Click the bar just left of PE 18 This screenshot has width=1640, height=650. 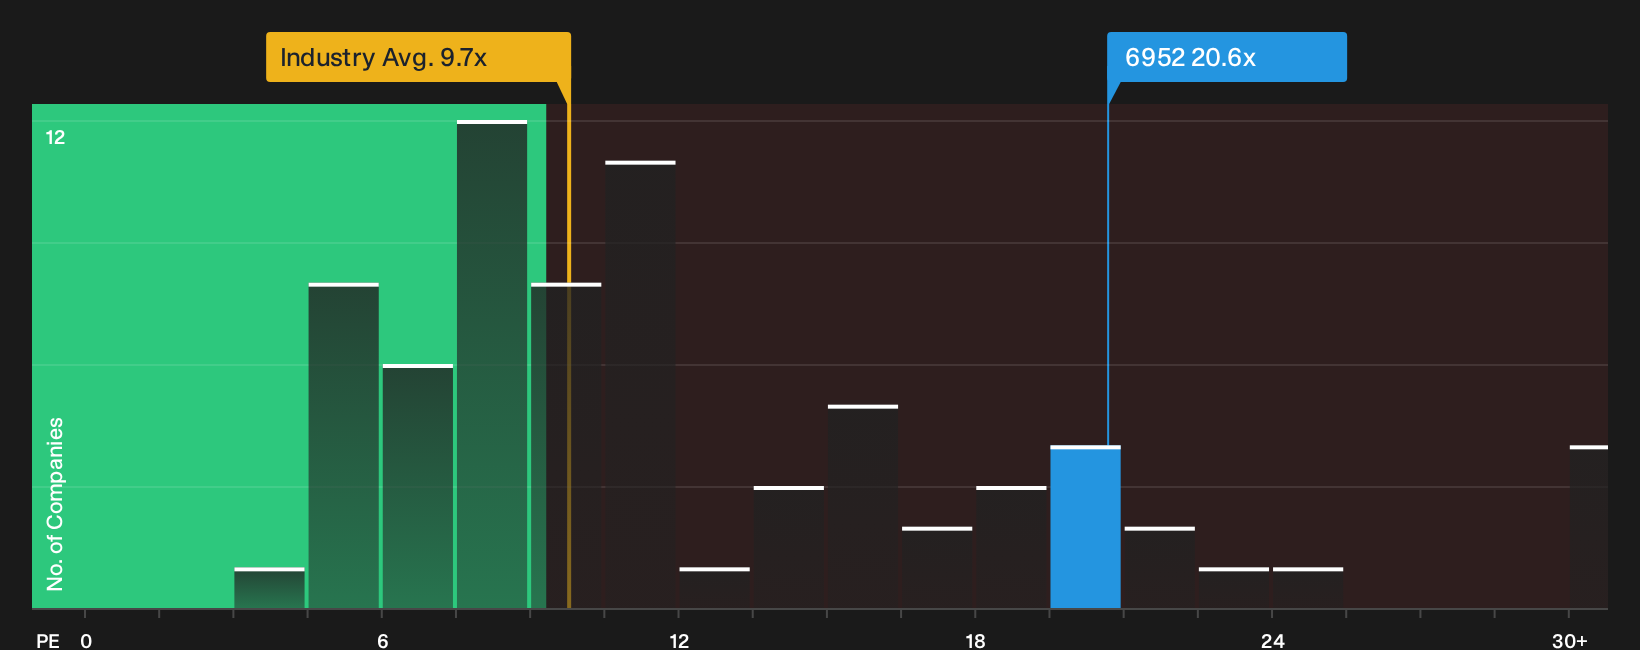click(x=937, y=567)
